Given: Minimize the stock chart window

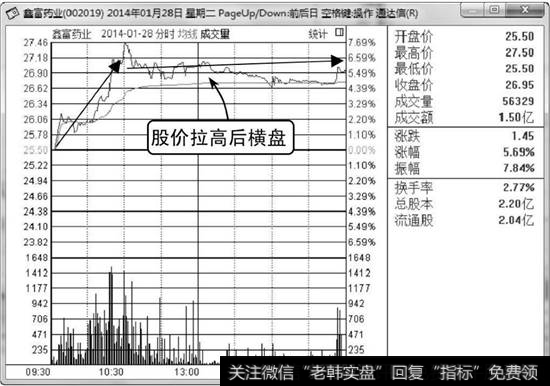Looking at the screenshot, I should click(472, 10).
